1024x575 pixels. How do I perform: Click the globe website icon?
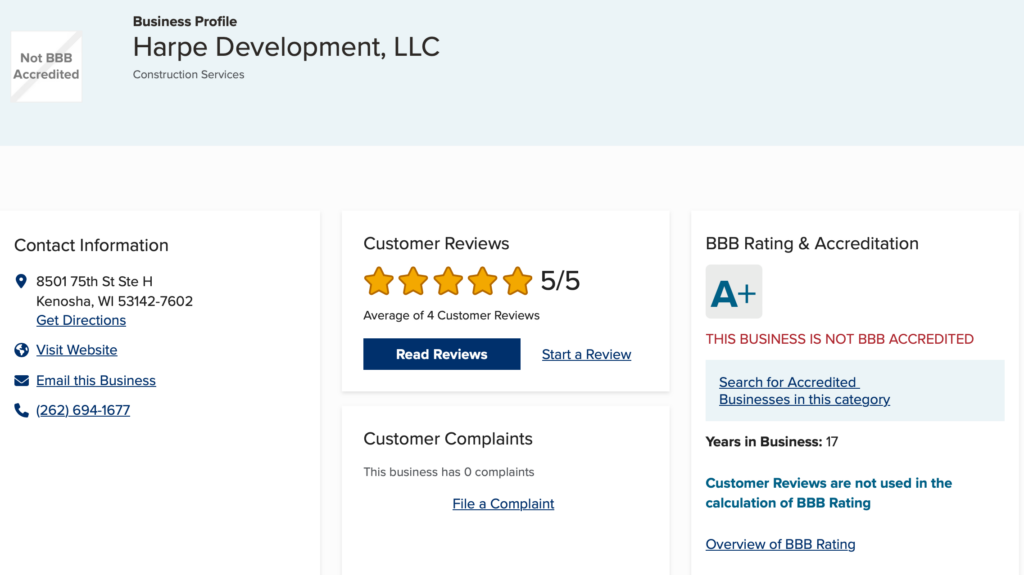[x=22, y=350]
